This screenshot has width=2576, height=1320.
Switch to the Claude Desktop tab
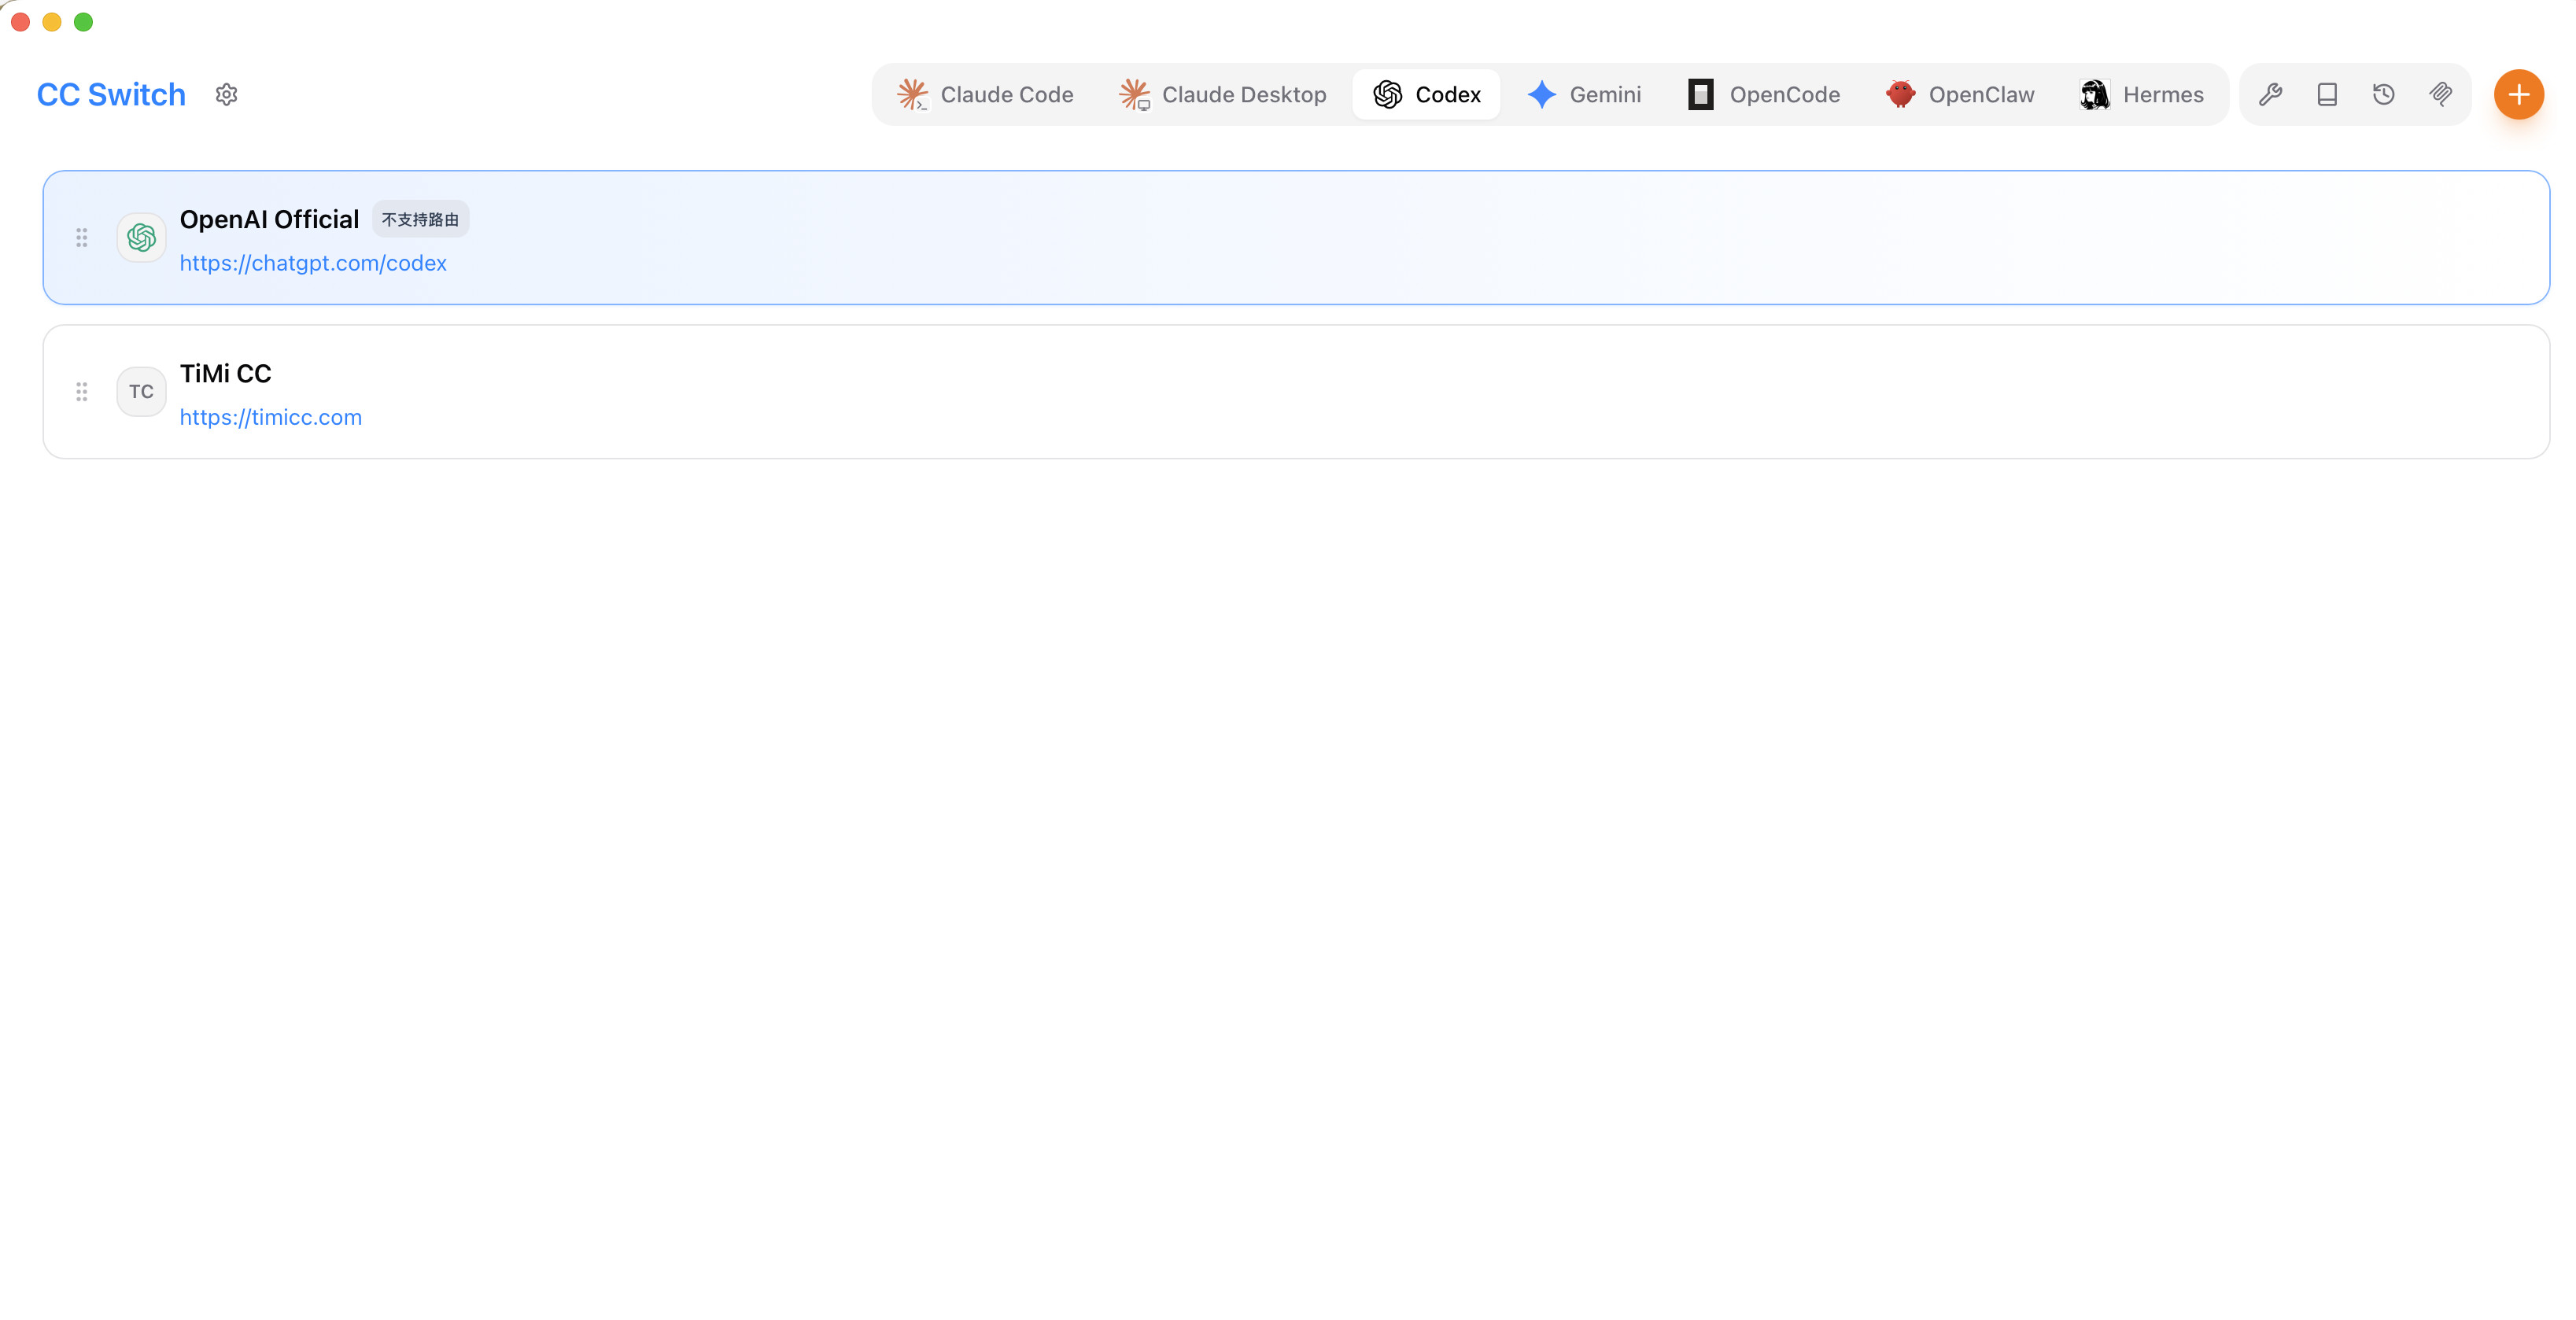tap(1222, 94)
